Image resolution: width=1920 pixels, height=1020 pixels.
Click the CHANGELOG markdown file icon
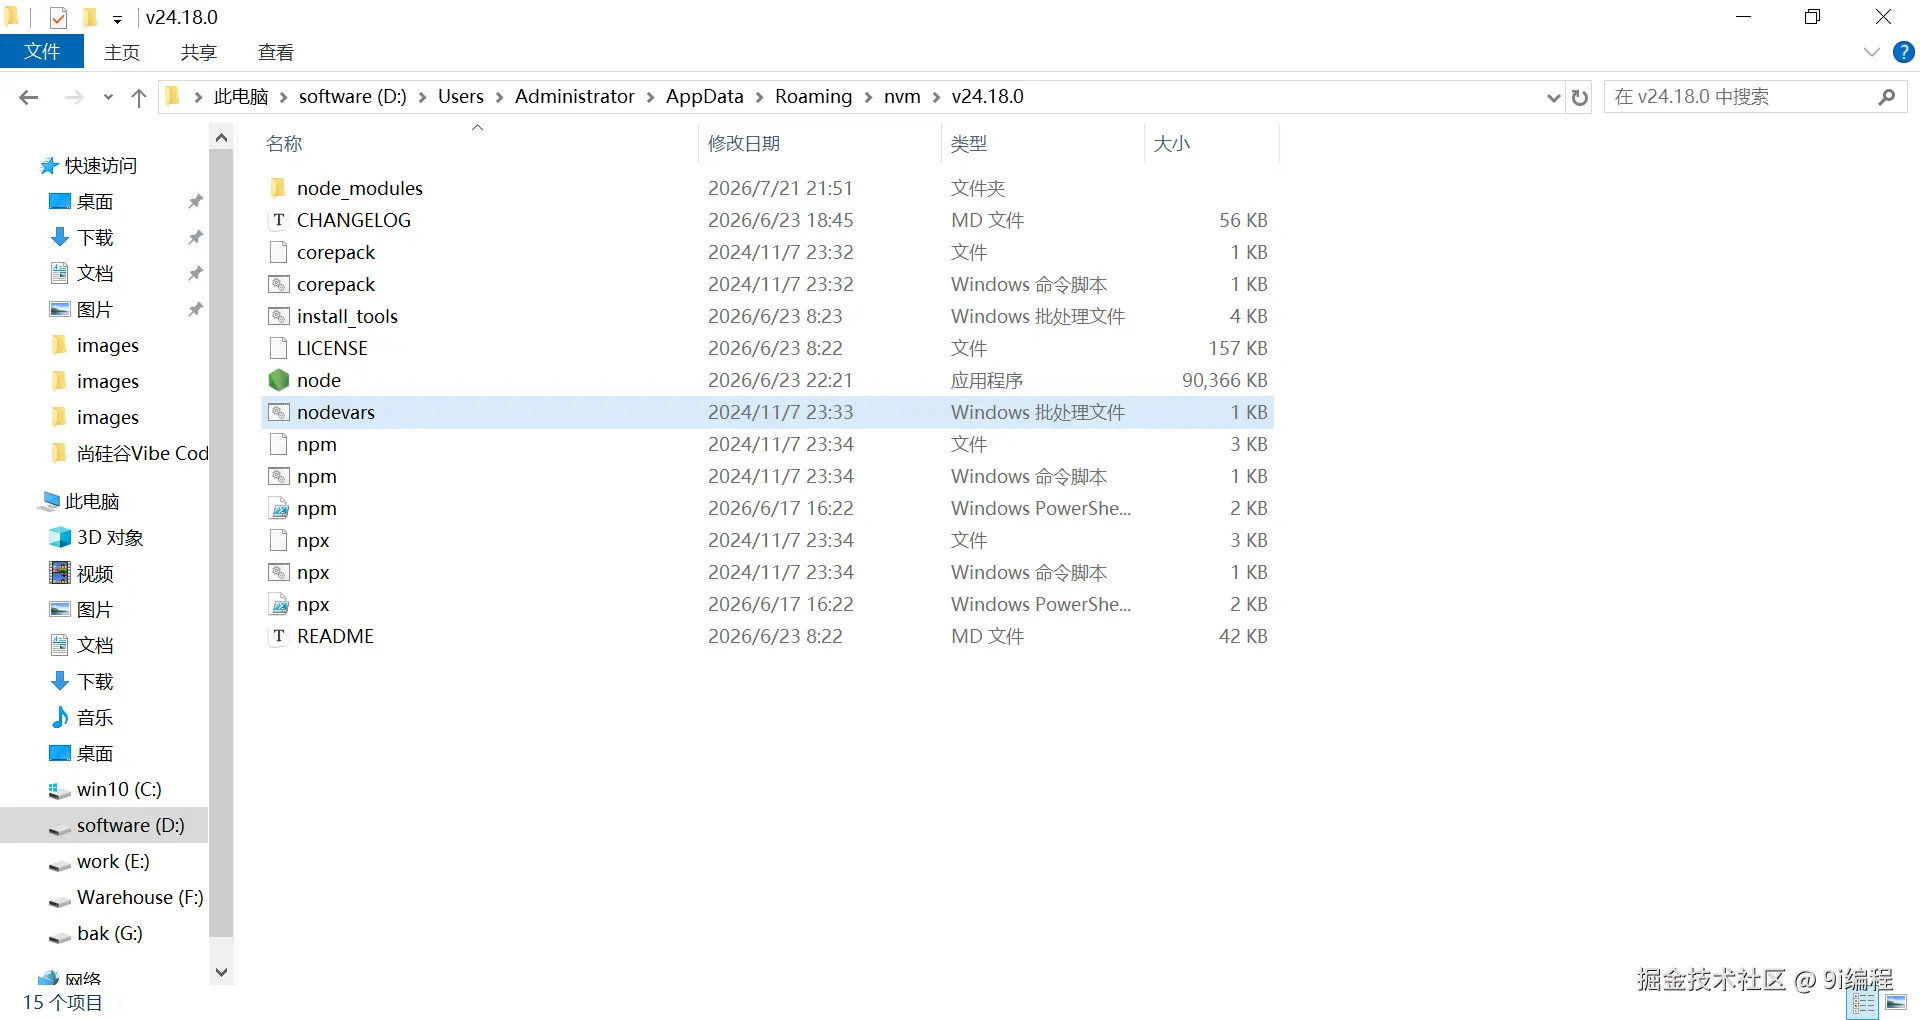[x=279, y=220]
